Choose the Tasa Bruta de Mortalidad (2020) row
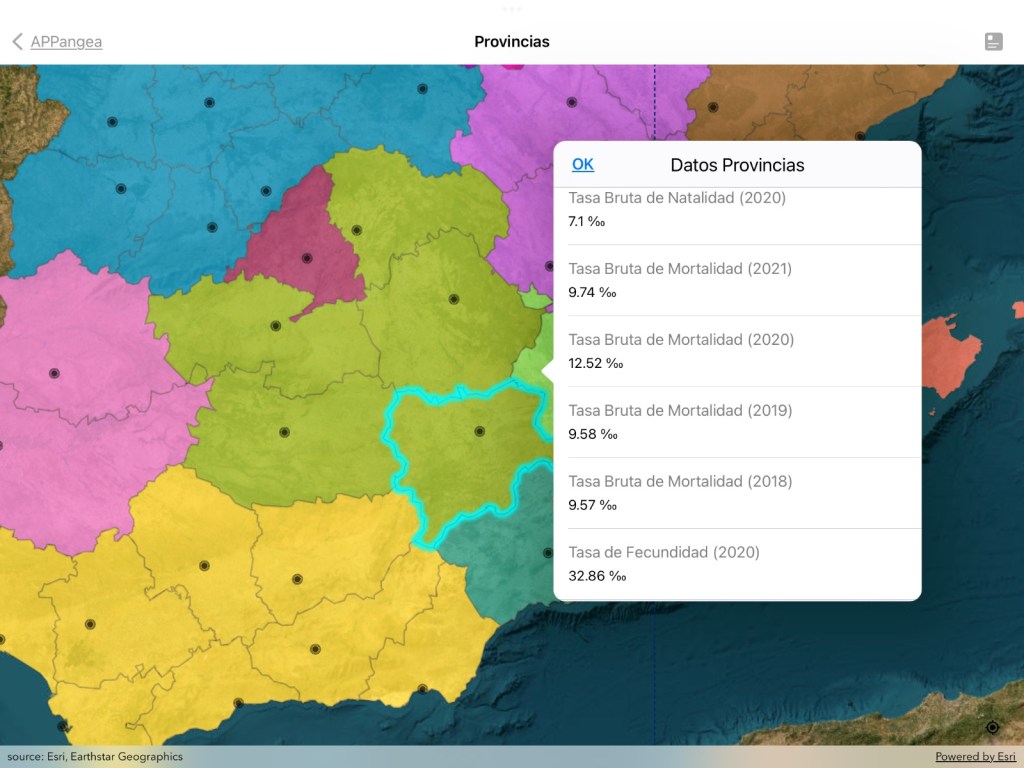The height and width of the screenshot is (768, 1024). [x=737, y=351]
